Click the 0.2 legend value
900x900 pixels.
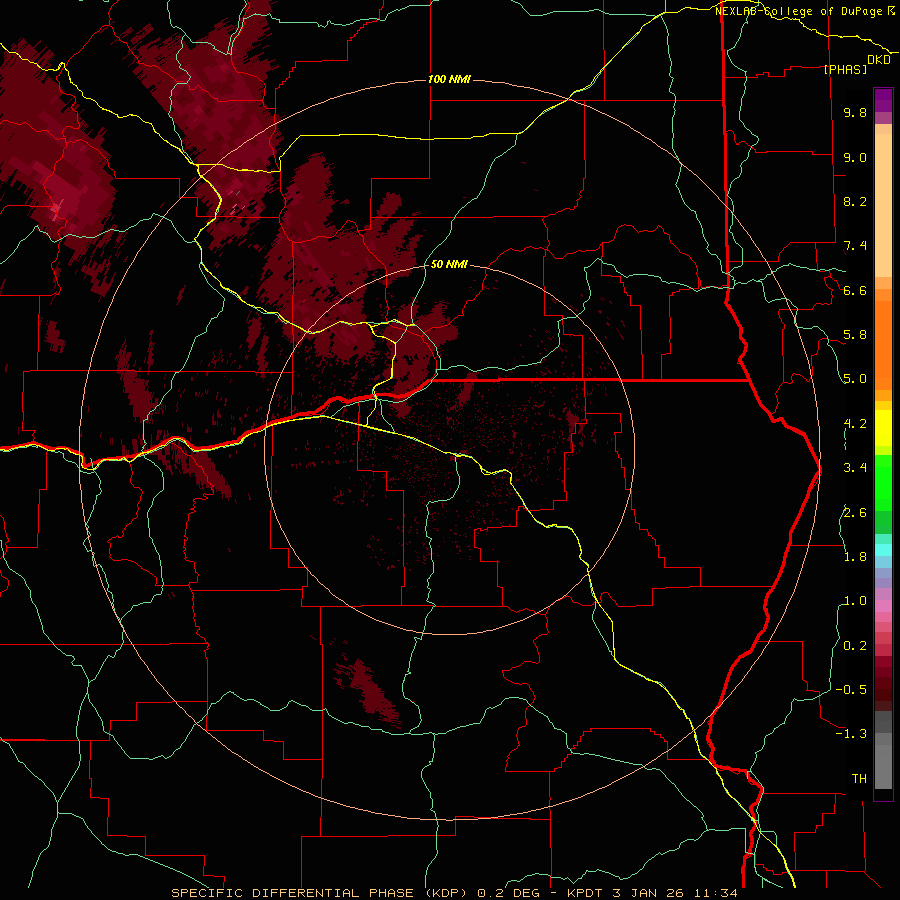(x=855, y=646)
